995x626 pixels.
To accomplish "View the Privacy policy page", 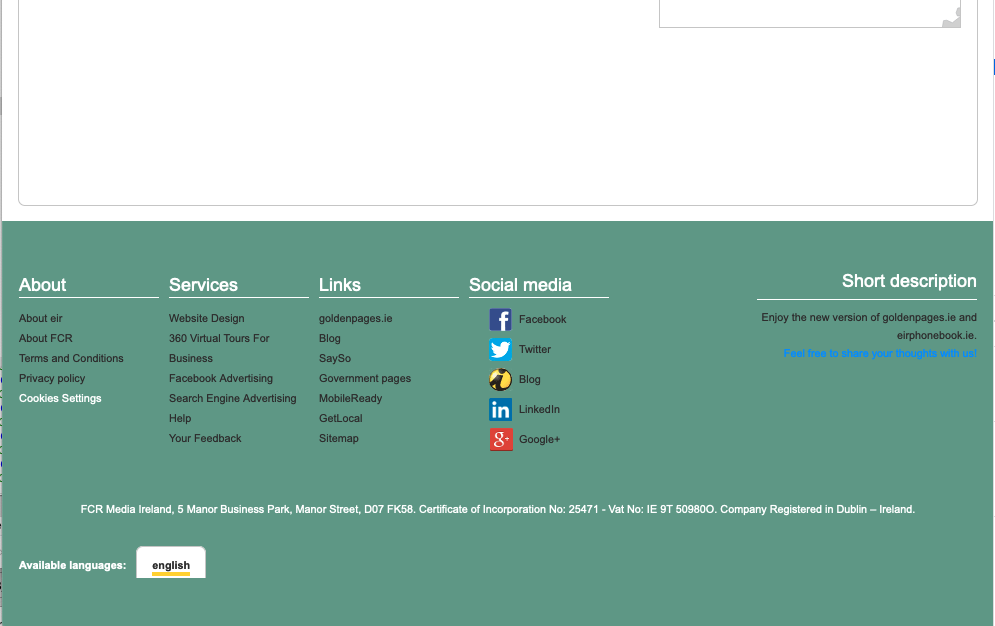I will click(x=52, y=378).
